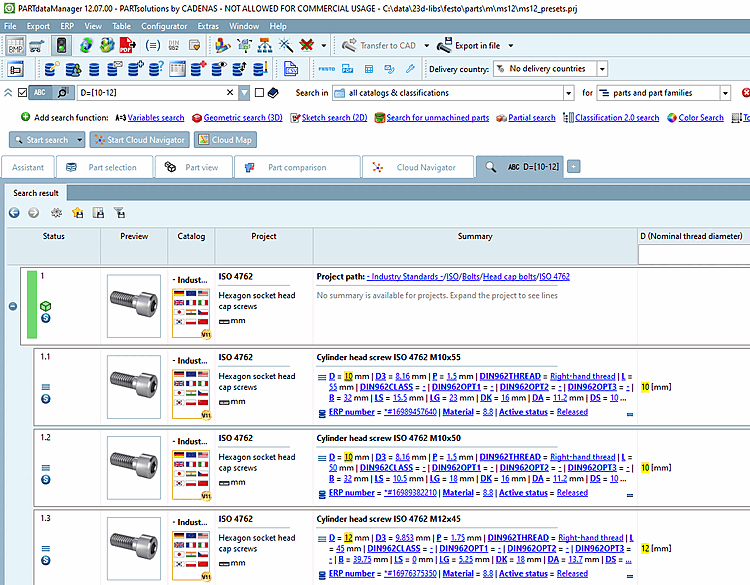Open the Configurator menu

click(163, 26)
